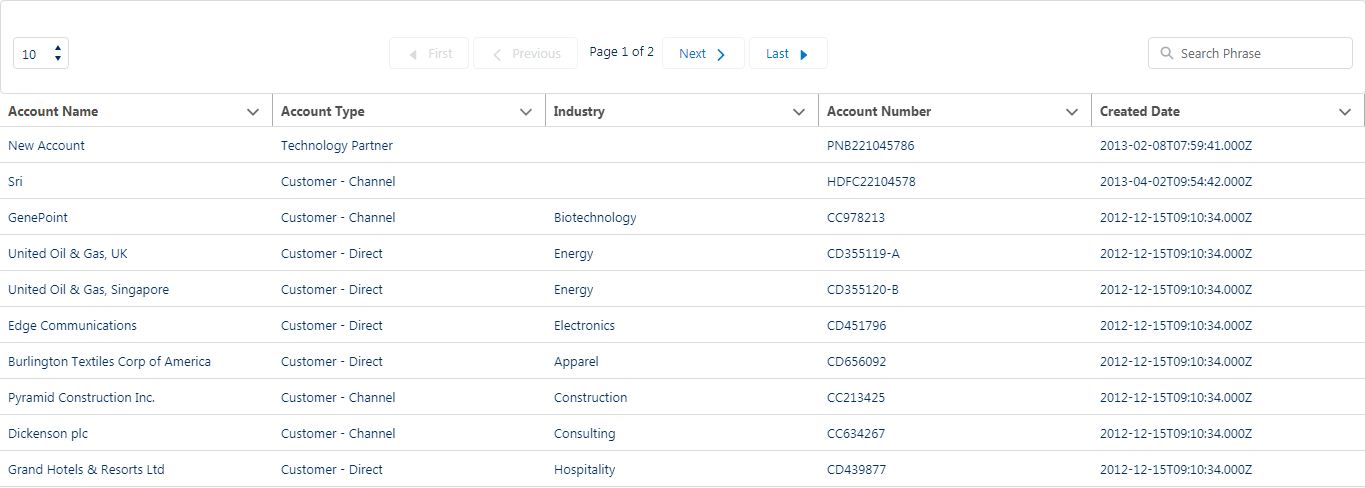Click the magnifier icon in search box

[x=1166, y=54]
